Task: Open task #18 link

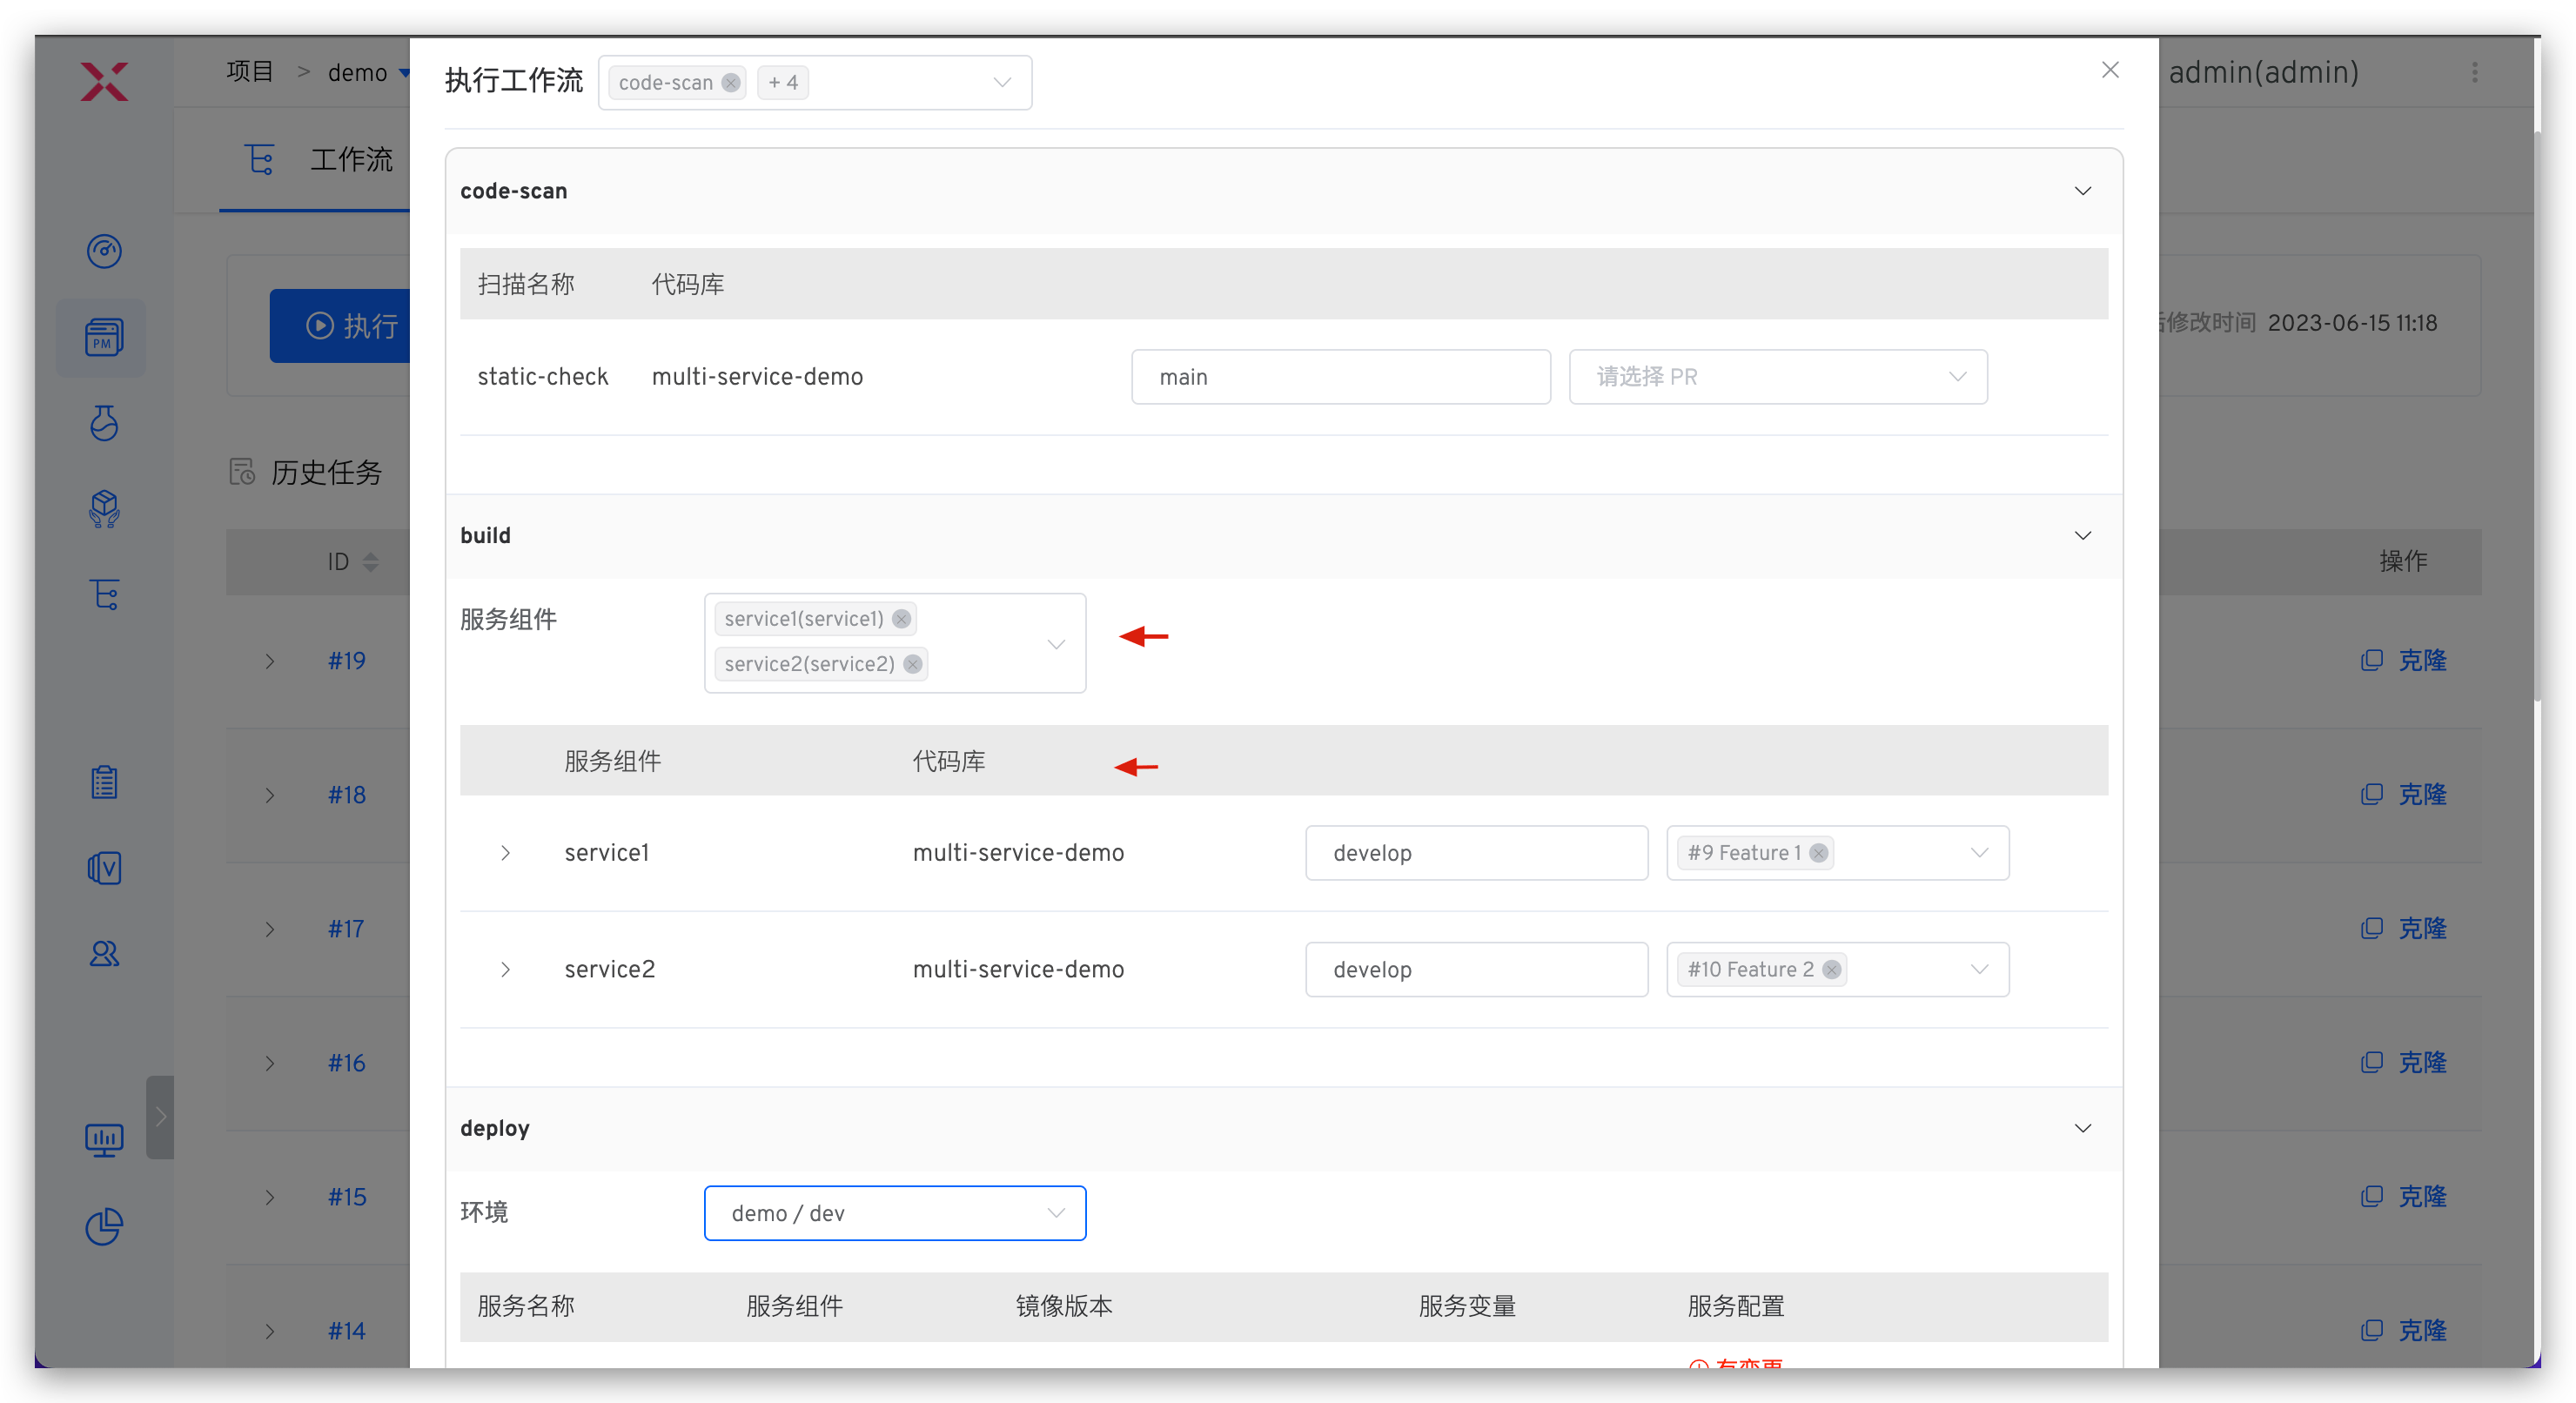Action: click(346, 795)
